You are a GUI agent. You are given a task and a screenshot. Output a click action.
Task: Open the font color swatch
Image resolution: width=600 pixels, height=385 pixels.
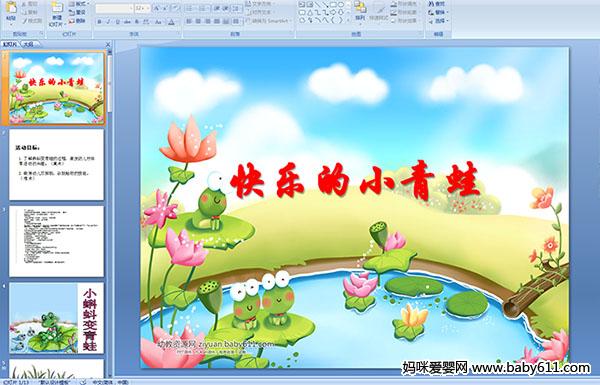pyautogui.click(x=171, y=22)
